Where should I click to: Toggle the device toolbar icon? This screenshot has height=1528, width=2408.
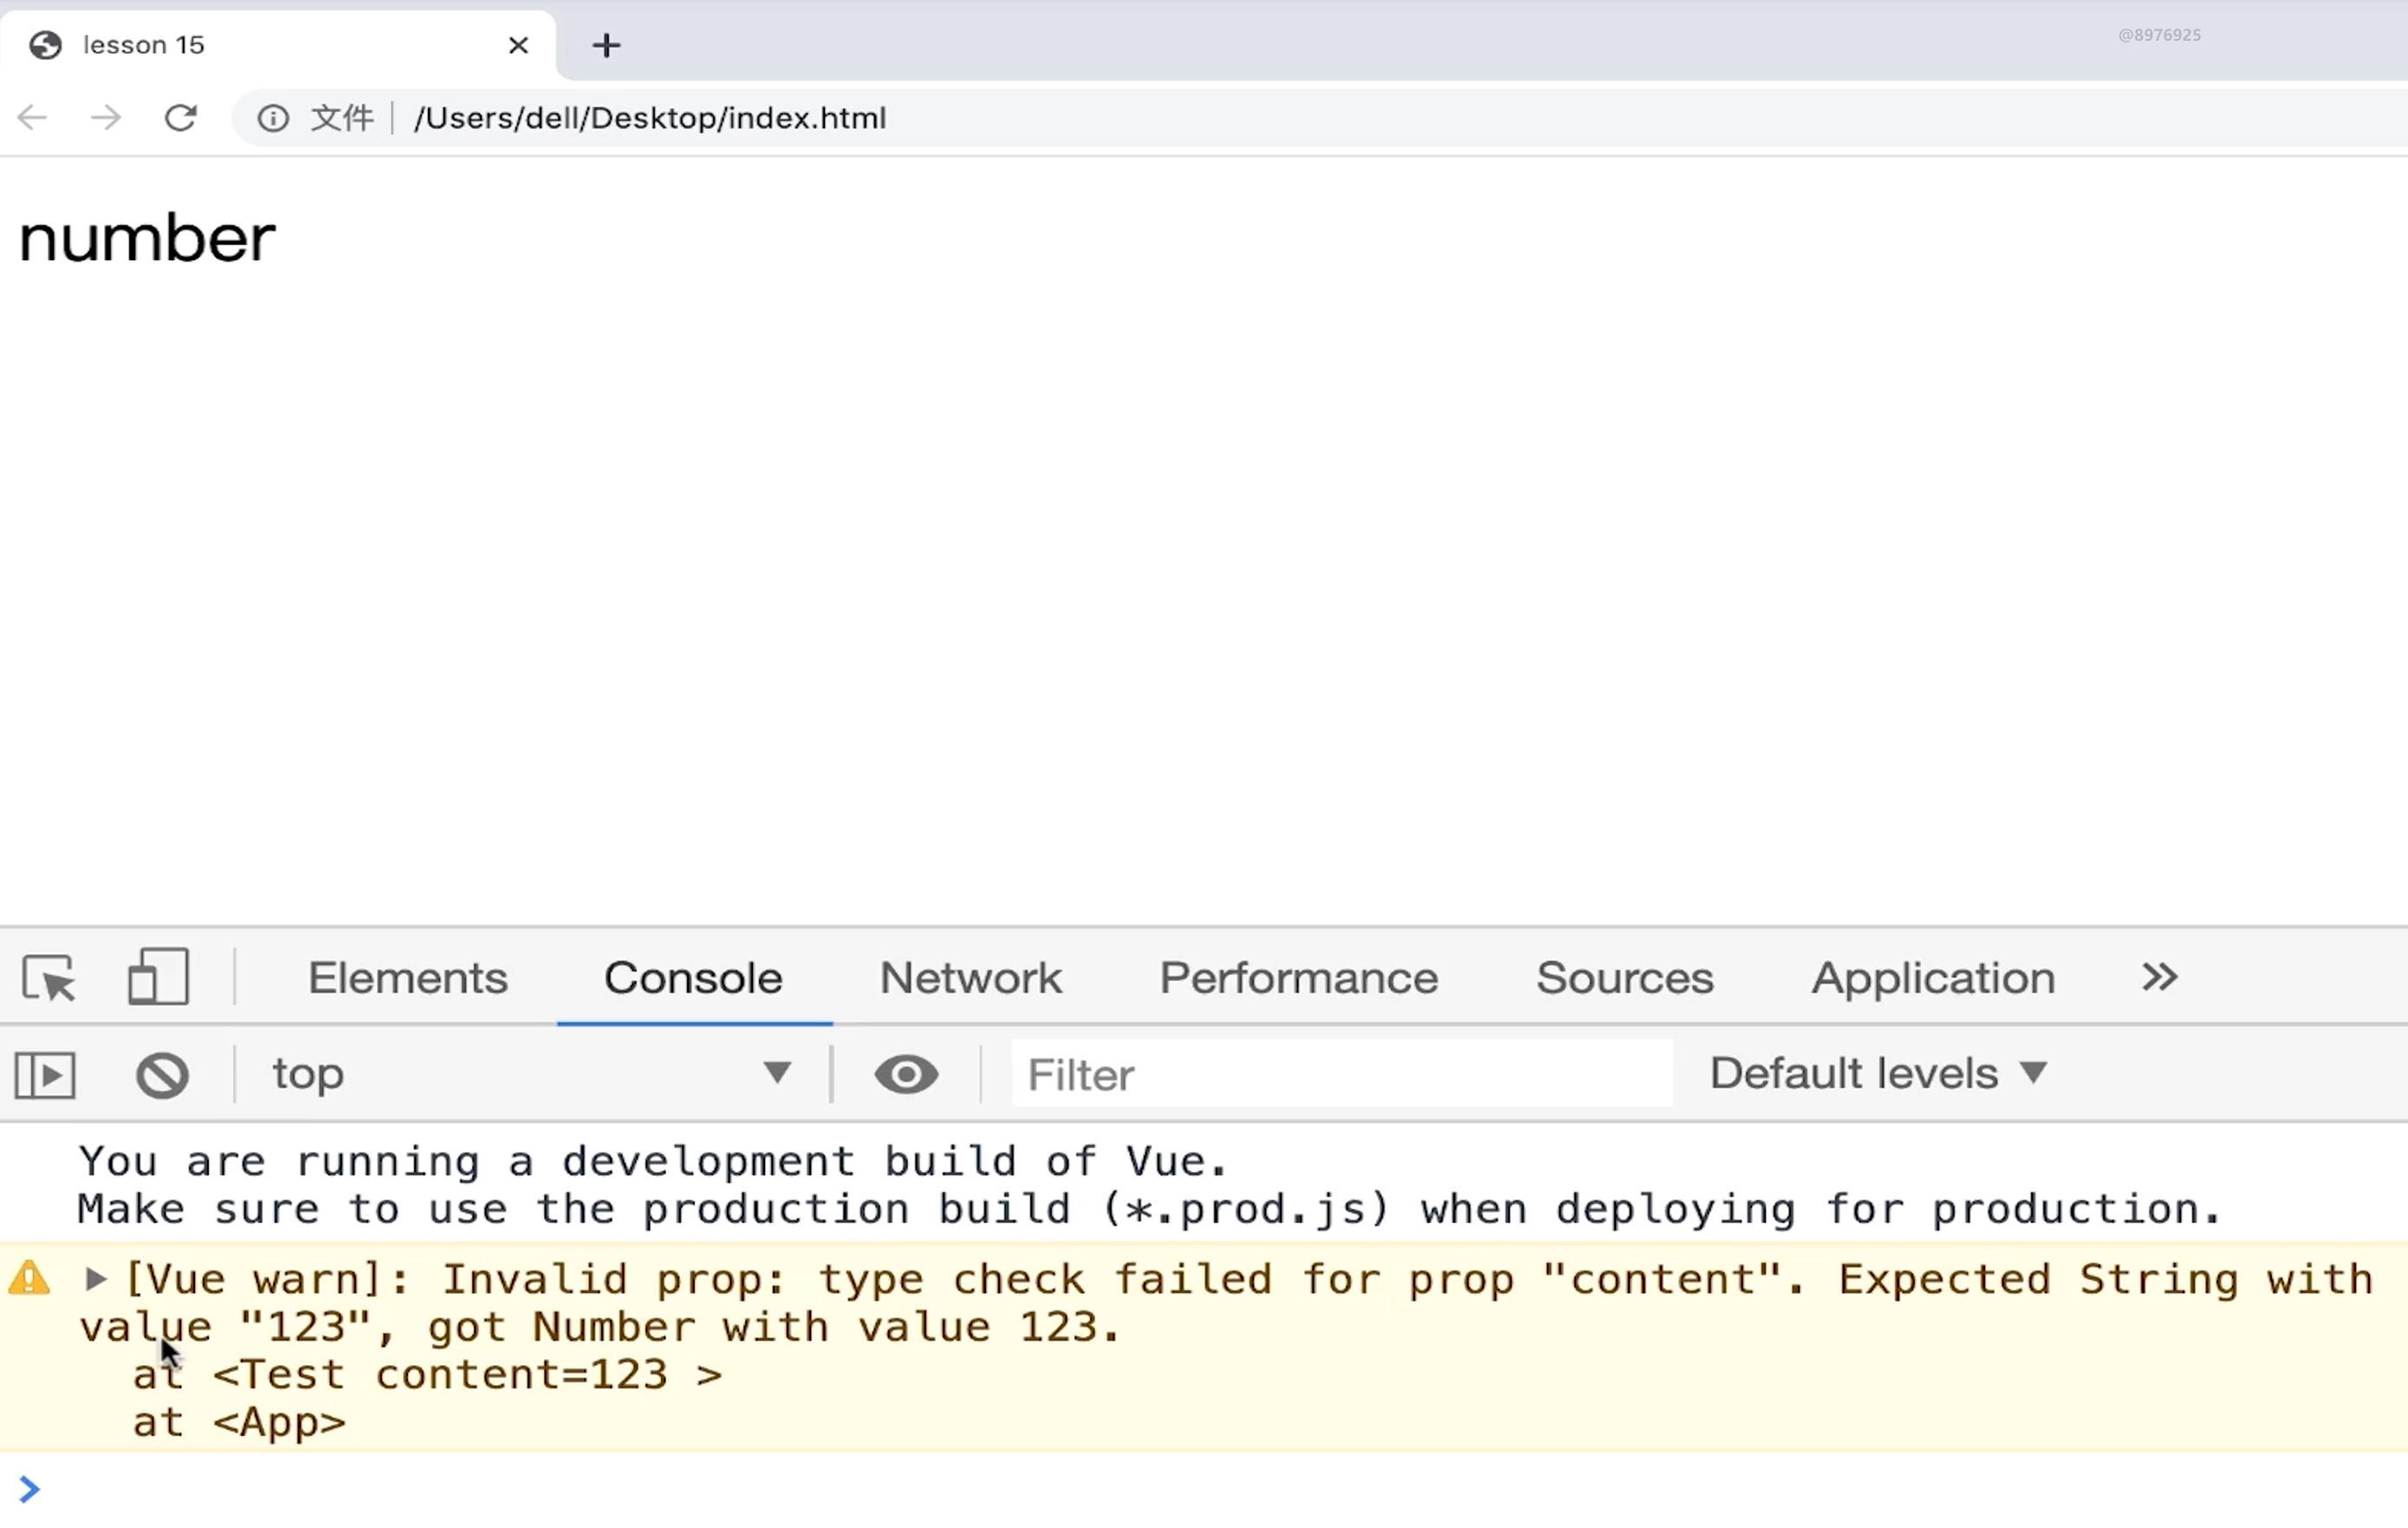tap(158, 976)
